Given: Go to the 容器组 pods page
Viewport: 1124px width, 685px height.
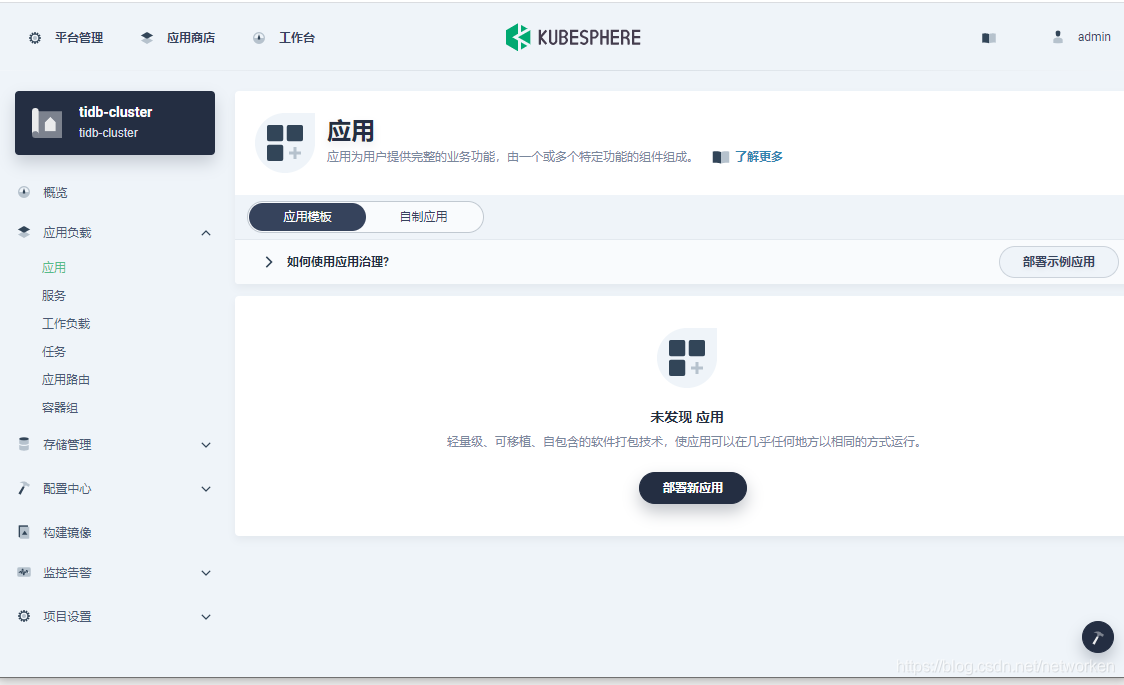Looking at the screenshot, I should [x=60, y=407].
